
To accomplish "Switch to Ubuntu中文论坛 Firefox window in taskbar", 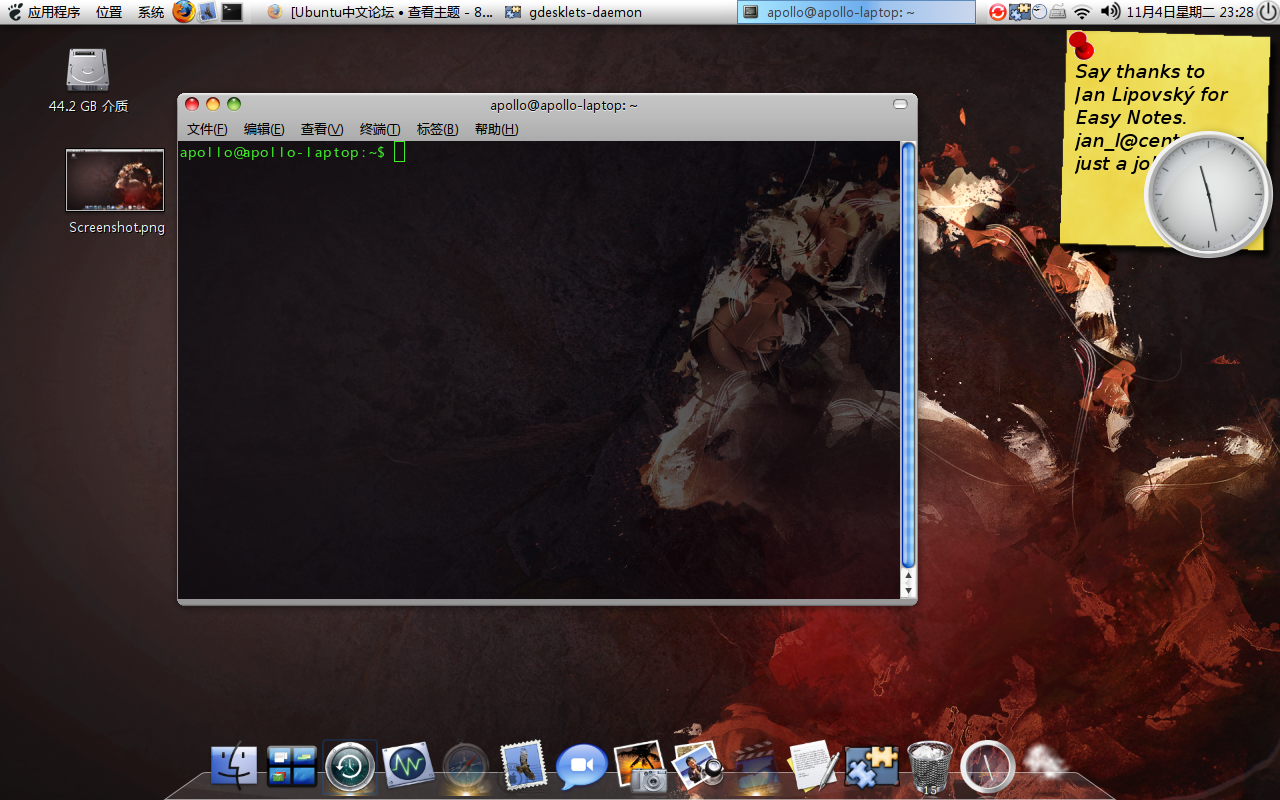I will [379, 12].
